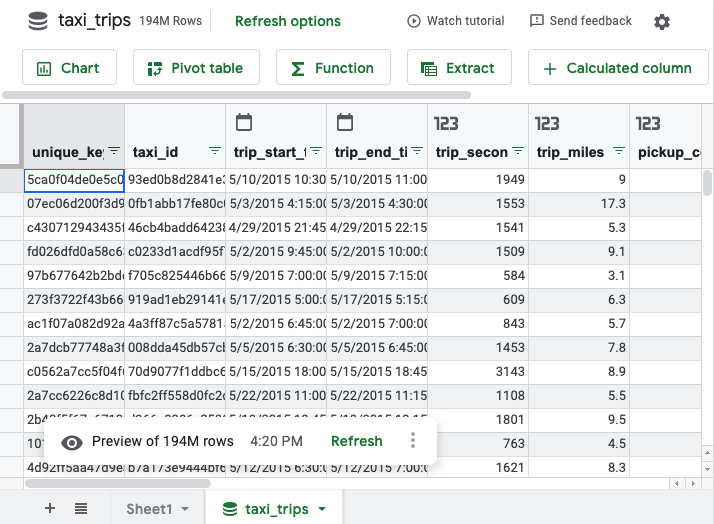Open filter for unique_key column
The height and width of the screenshot is (524, 714).
click(113, 151)
